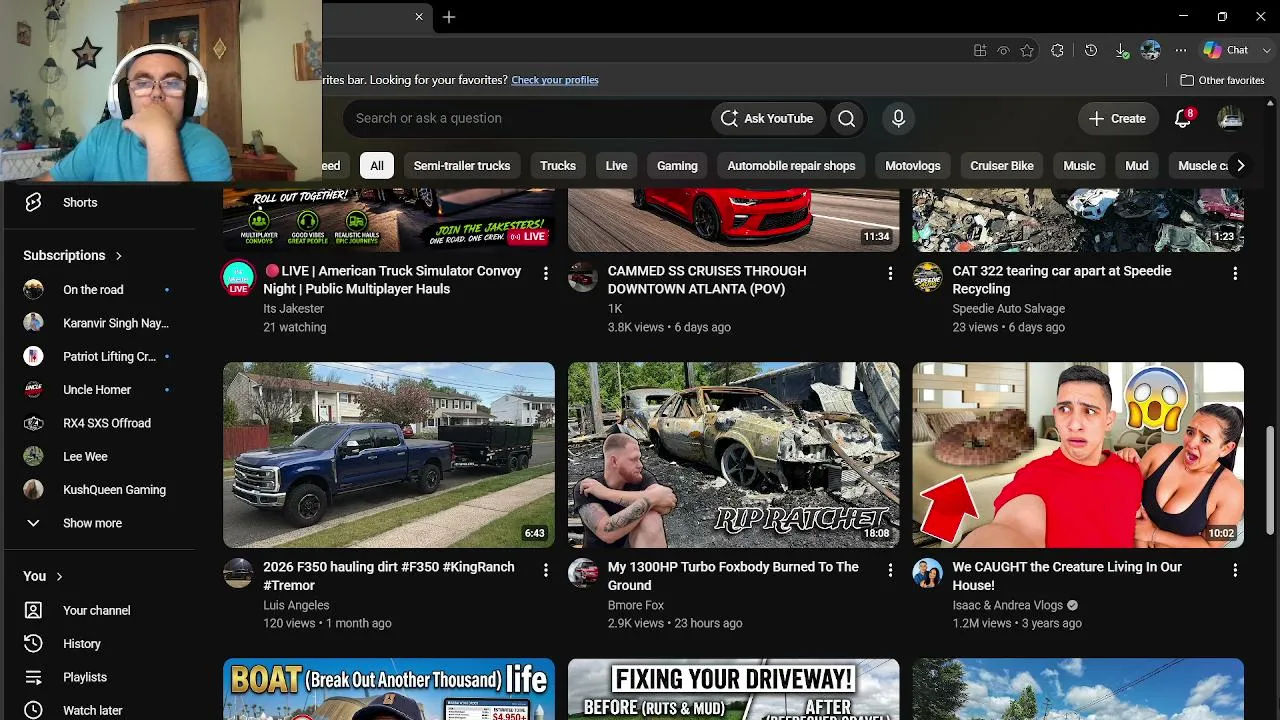Screen dimensions: 1280x720
Task: Open options for 2026 F350 video
Action: pyautogui.click(x=545, y=570)
